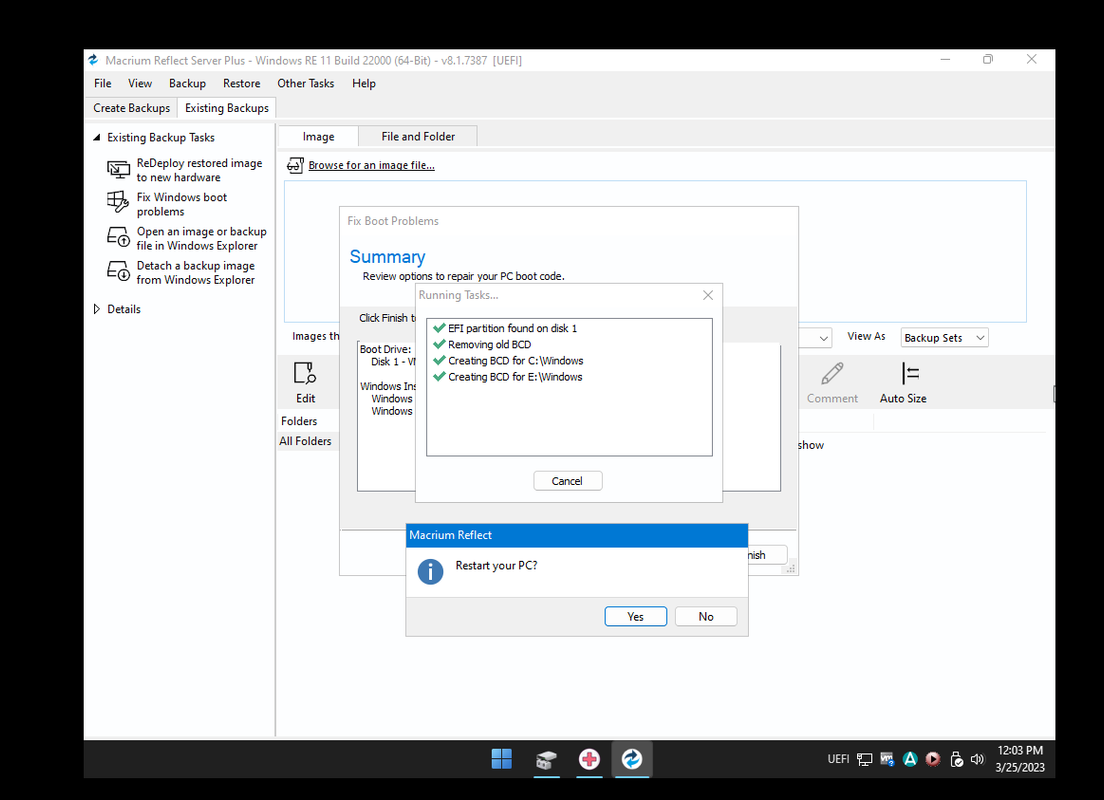Click the Edit toolbar icon

point(305,373)
